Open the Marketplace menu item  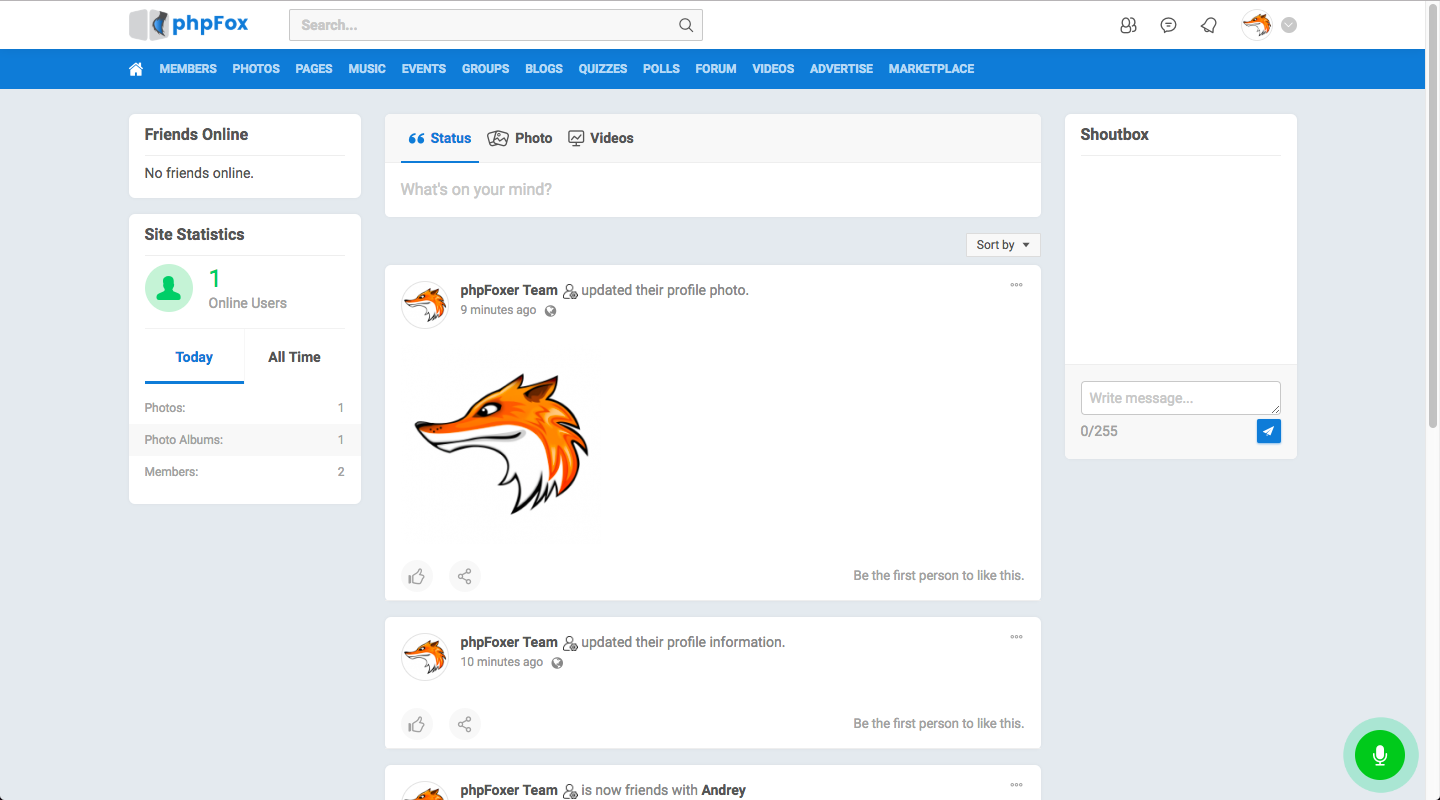931,69
